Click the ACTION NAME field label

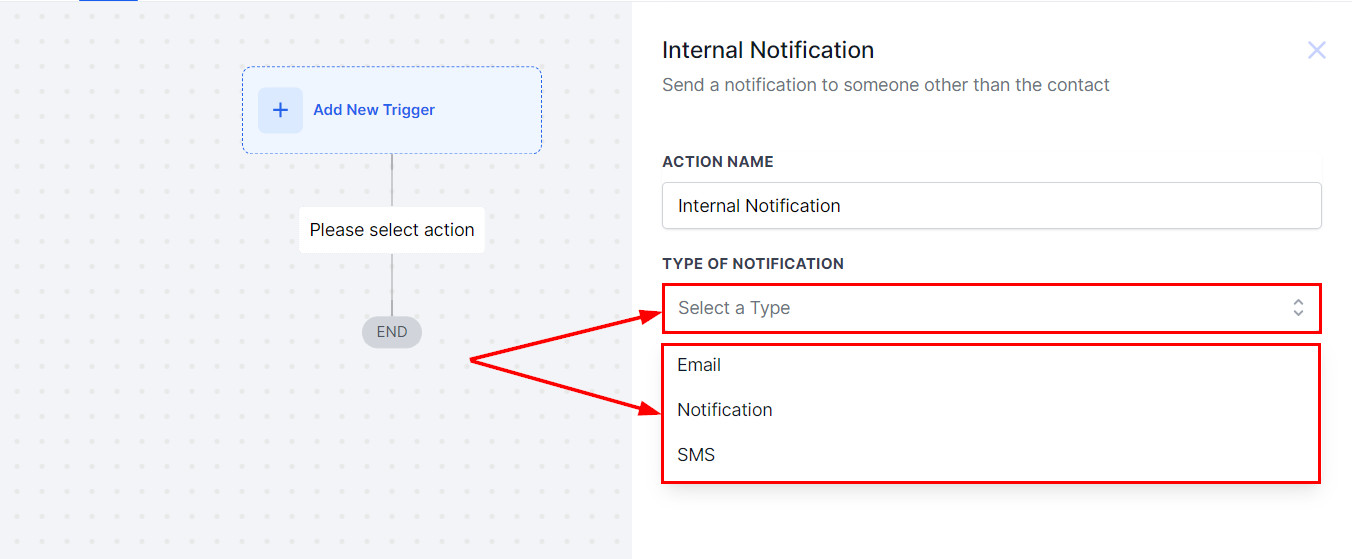(x=718, y=162)
